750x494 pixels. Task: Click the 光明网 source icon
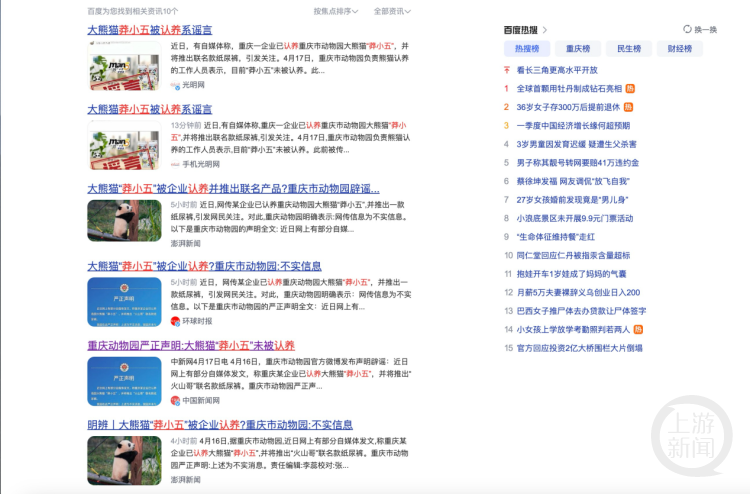click(x=176, y=85)
